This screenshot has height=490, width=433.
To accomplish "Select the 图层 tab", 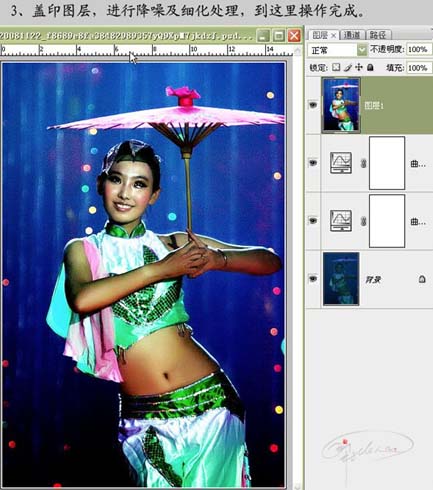I will click(x=320, y=35).
